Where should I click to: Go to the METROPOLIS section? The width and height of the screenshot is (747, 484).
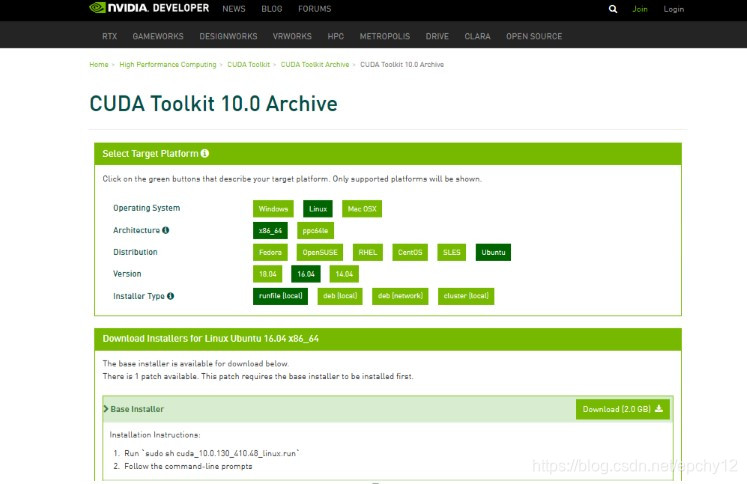pyautogui.click(x=384, y=36)
